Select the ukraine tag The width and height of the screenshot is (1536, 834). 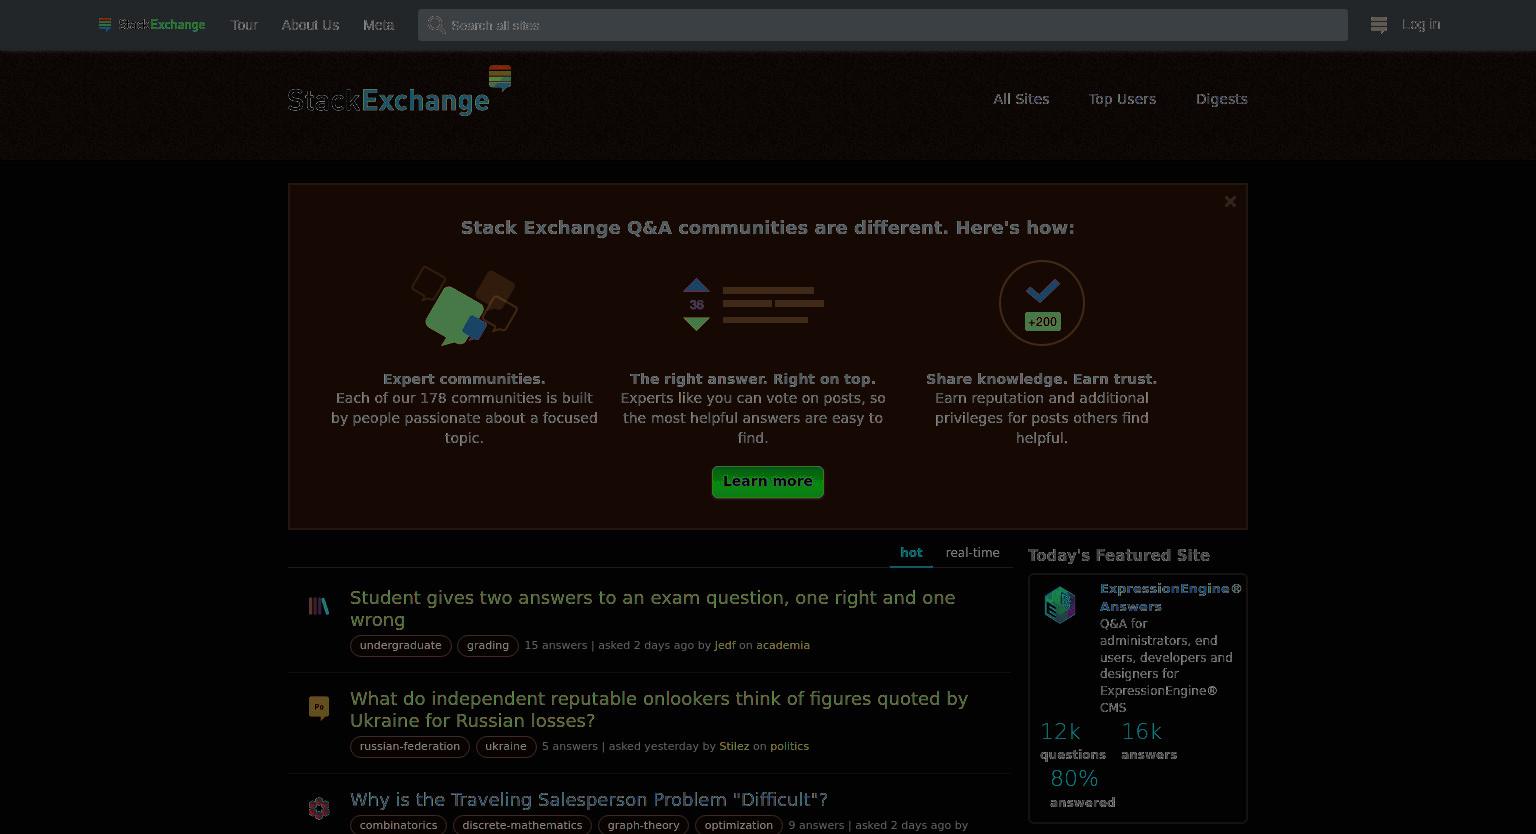point(506,747)
